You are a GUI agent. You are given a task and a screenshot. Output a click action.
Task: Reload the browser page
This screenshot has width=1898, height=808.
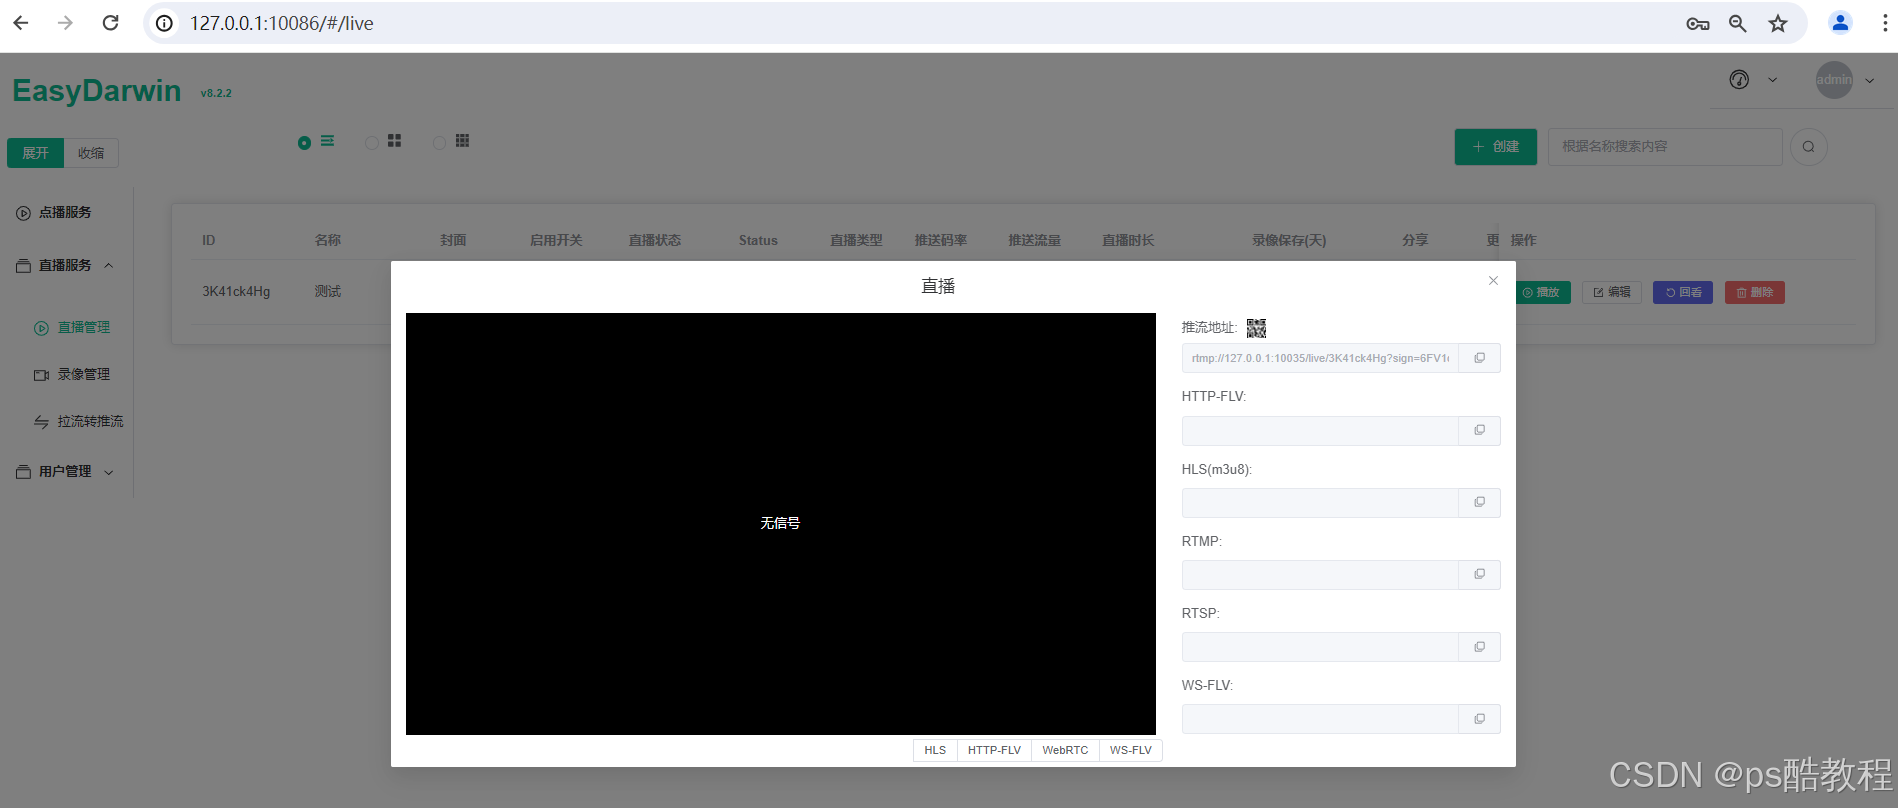110,23
